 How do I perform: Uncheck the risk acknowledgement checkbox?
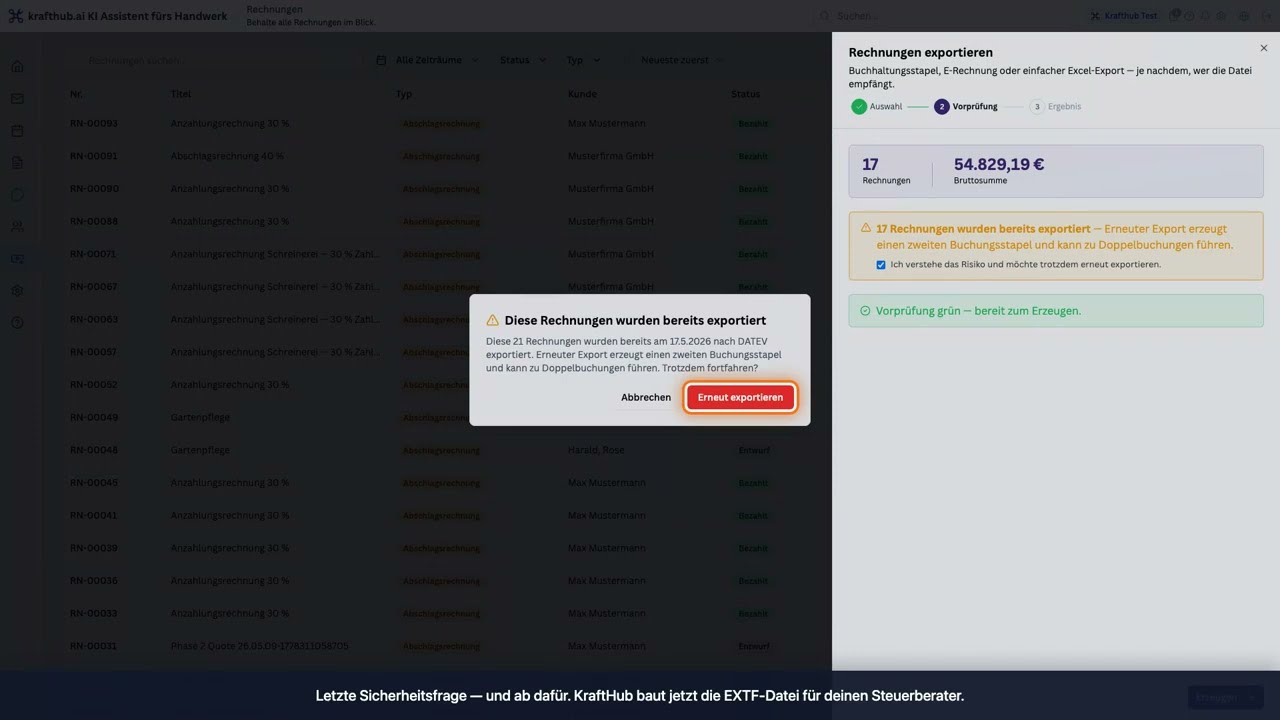click(x=881, y=265)
